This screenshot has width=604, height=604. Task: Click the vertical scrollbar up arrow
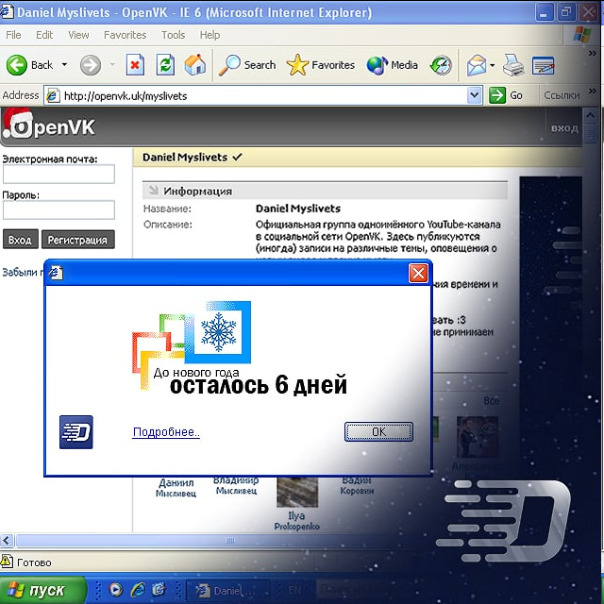[x=590, y=115]
